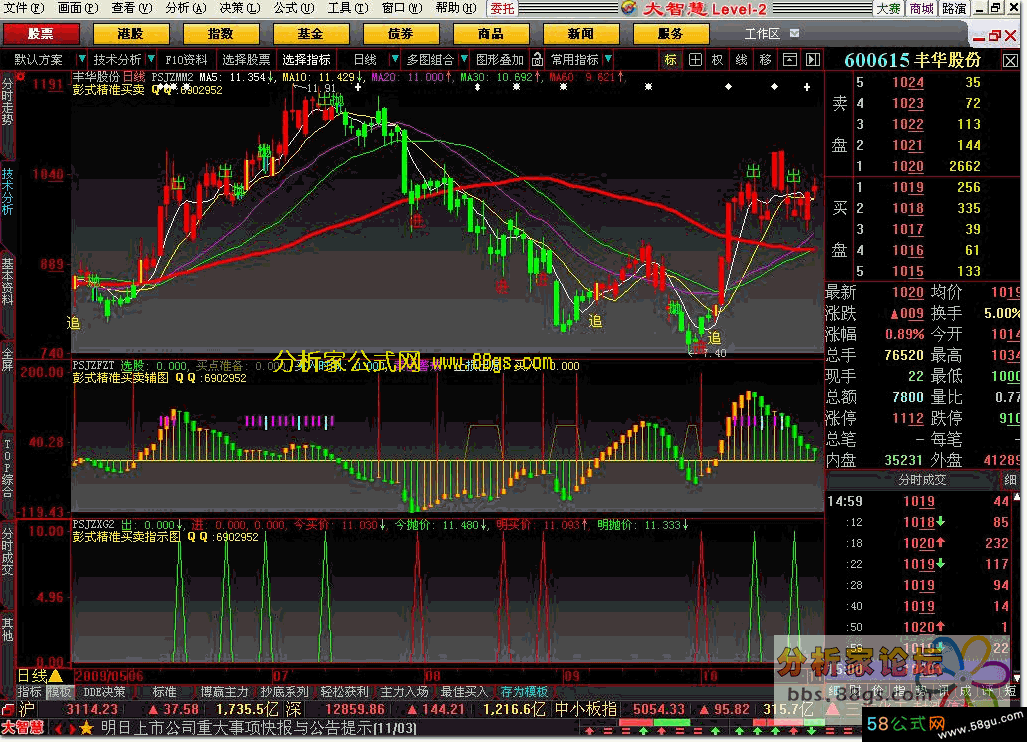Click the 委托 trading button
Image resolution: width=1027 pixels, height=742 pixels.
[x=502, y=8]
